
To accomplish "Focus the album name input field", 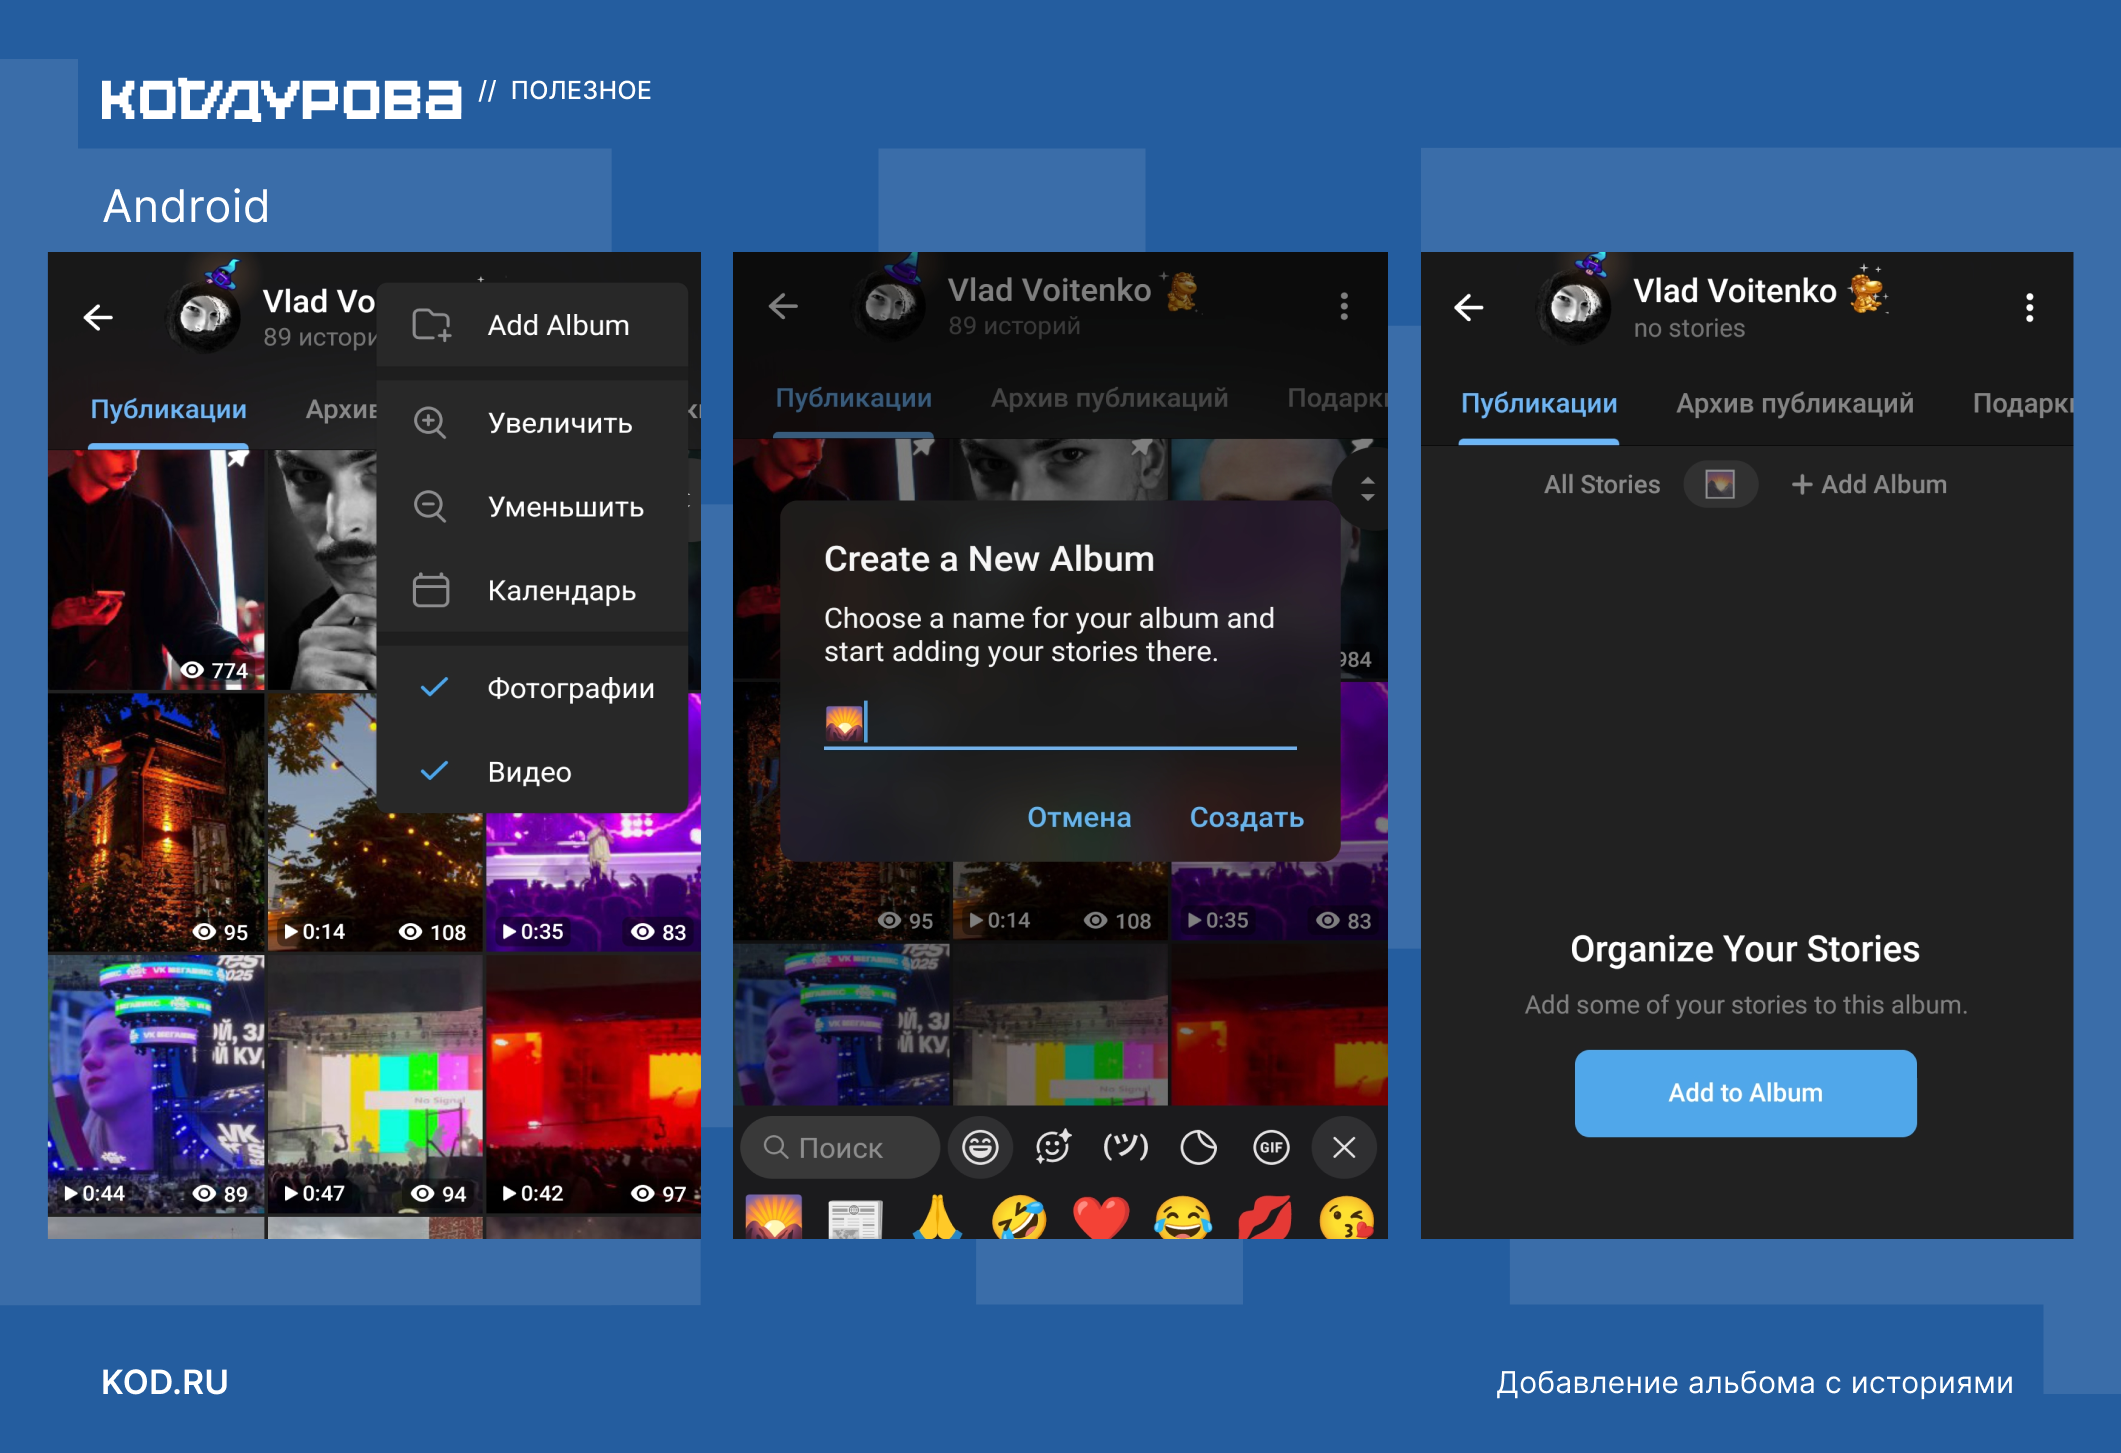I will point(1060,723).
